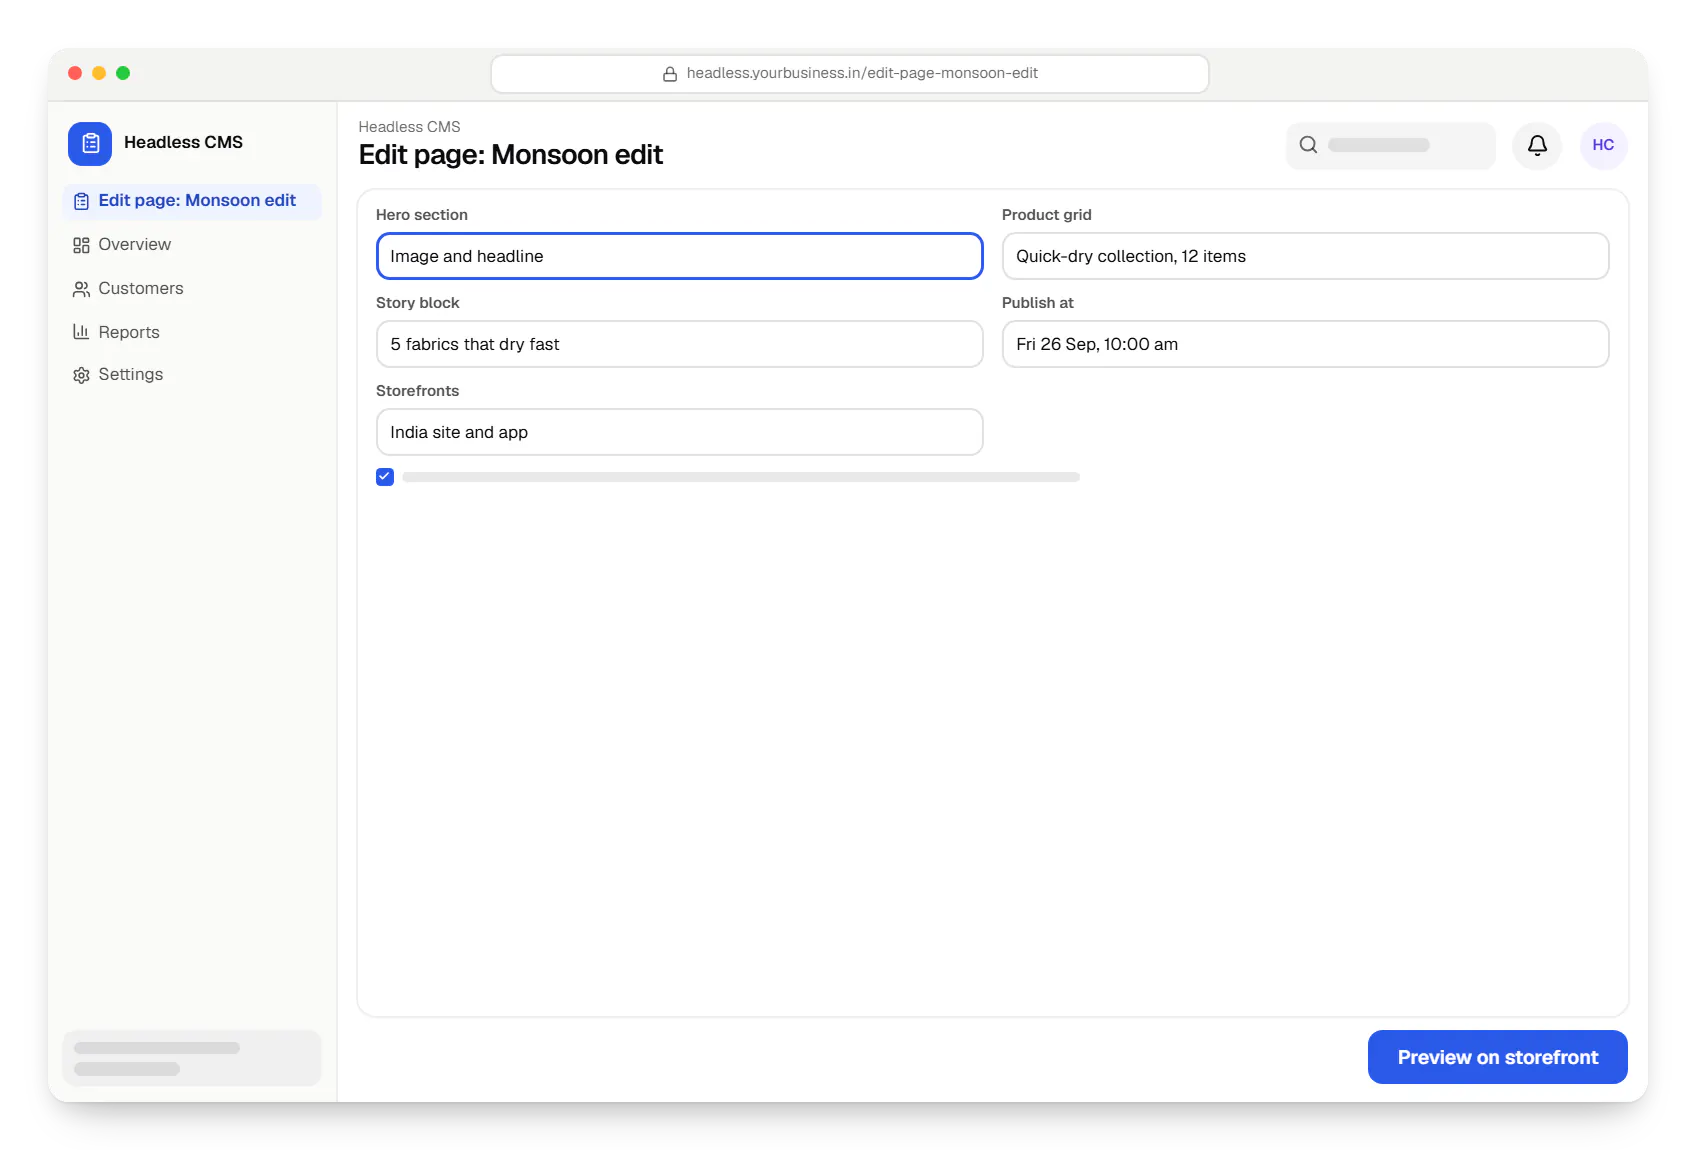This screenshot has height=1150, width=1696.
Task: Click the Overview grid icon in sidebar
Action: pyautogui.click(x=81, y=245)
